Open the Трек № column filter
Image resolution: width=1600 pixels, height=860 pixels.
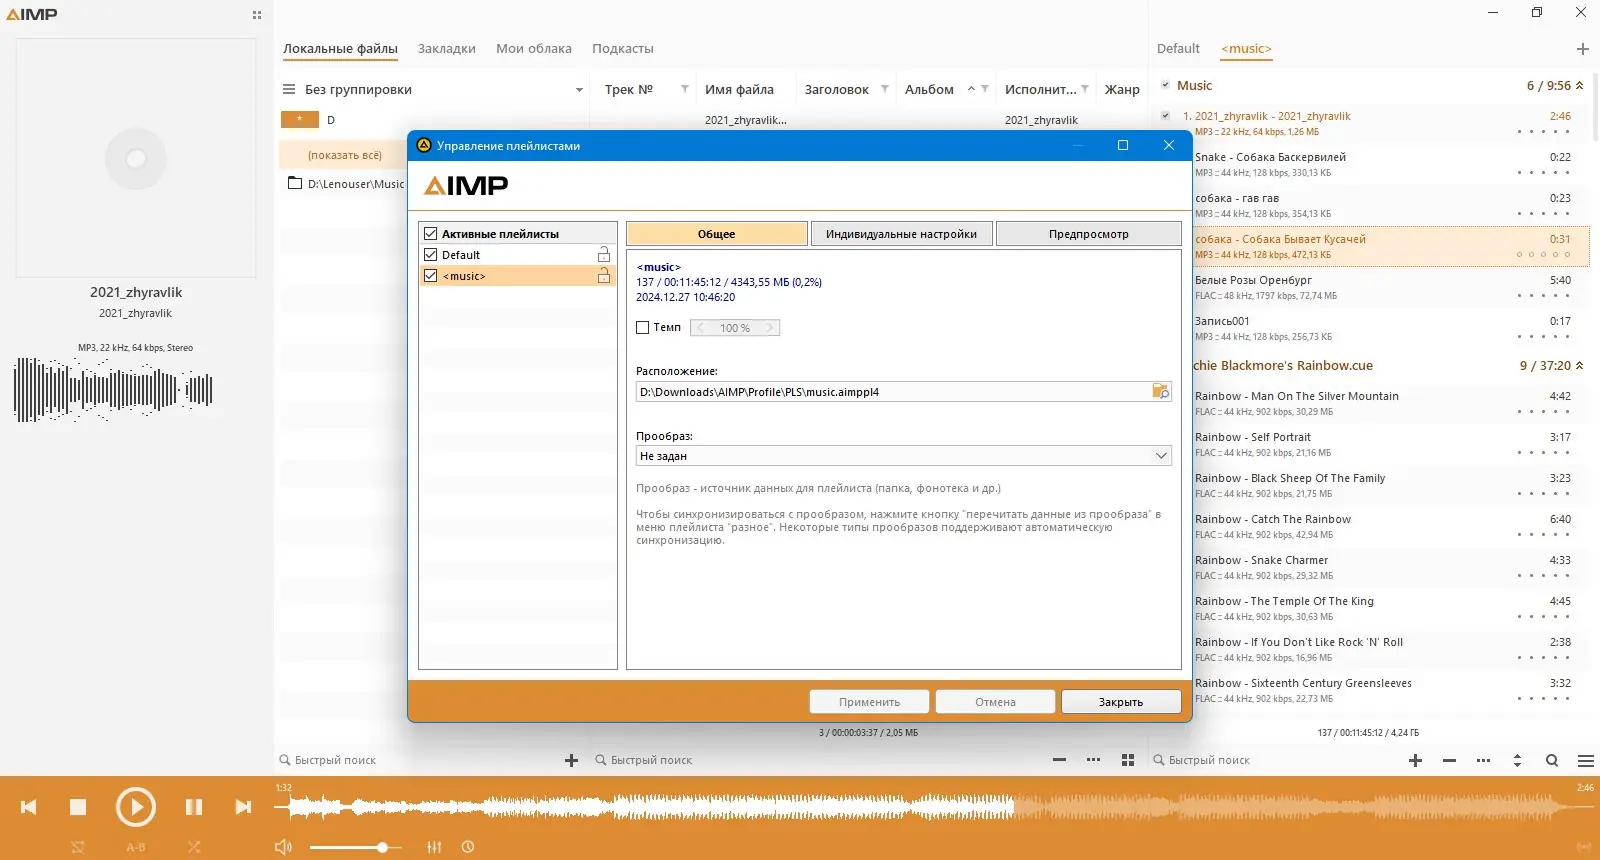click(x=684, y=89)
